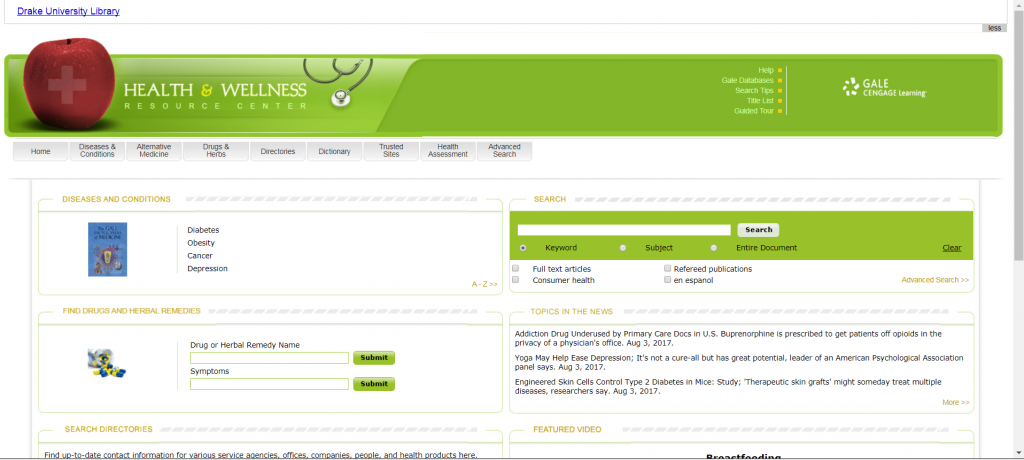Viewport: 1024px width, 460px height.
Task: Check the en espanol checkbox
Action: 667,280
